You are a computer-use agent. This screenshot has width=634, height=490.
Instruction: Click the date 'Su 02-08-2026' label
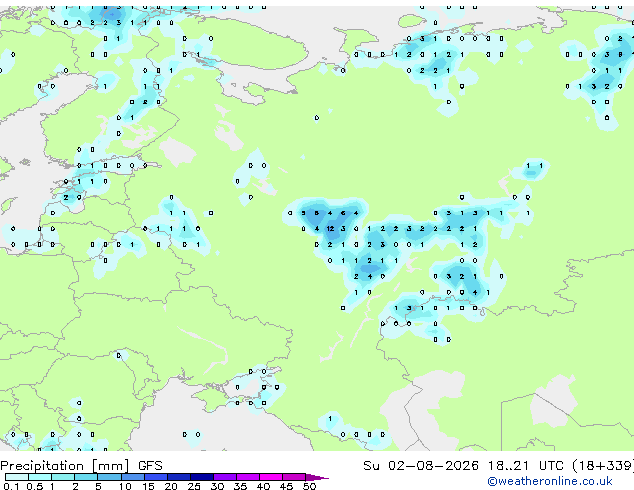421,466
